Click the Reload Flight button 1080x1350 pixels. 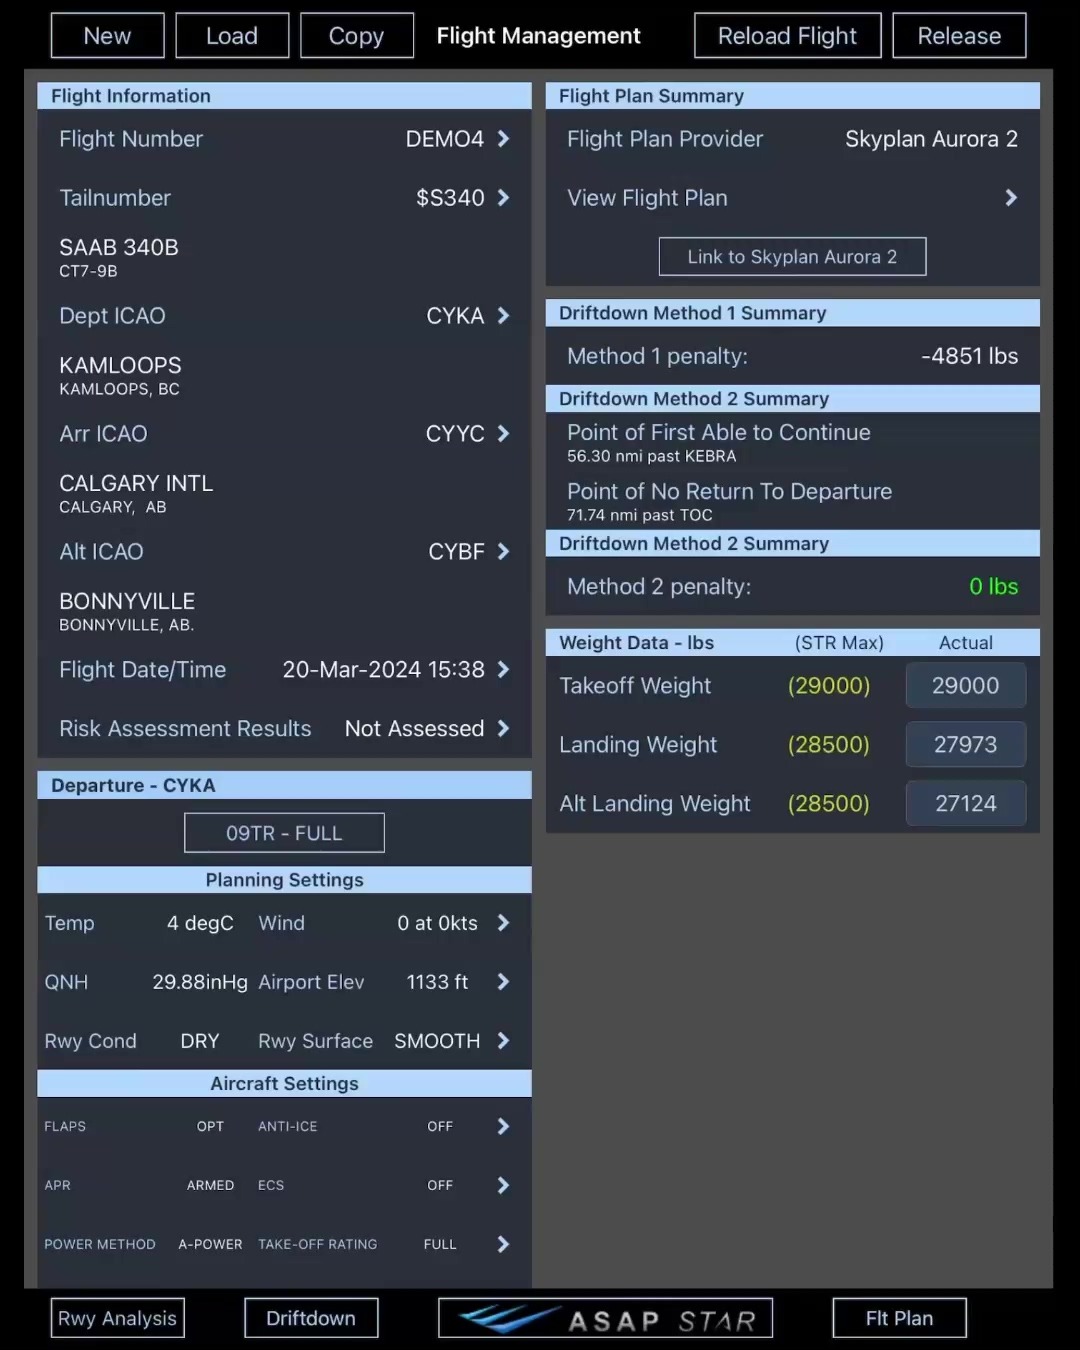coord(787,36)
